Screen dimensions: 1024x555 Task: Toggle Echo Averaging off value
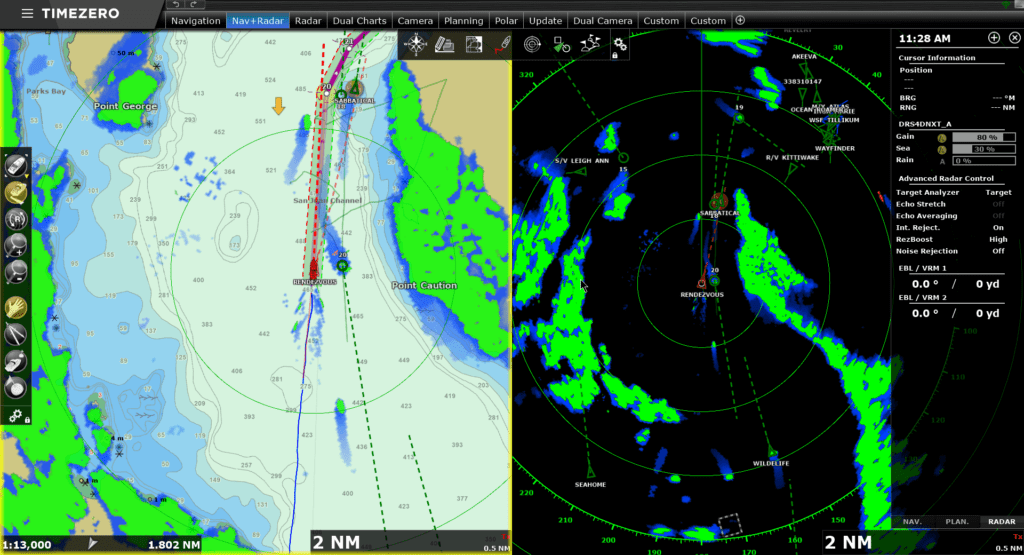point(998,216)
